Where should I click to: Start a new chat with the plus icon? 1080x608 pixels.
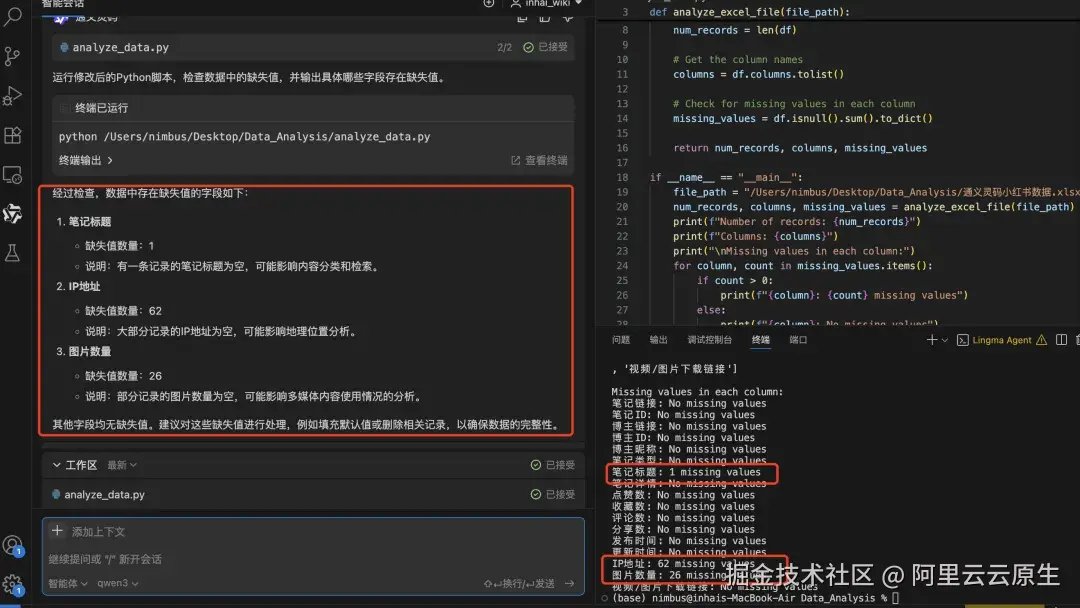pyautogui.click(x=489, y=5)
